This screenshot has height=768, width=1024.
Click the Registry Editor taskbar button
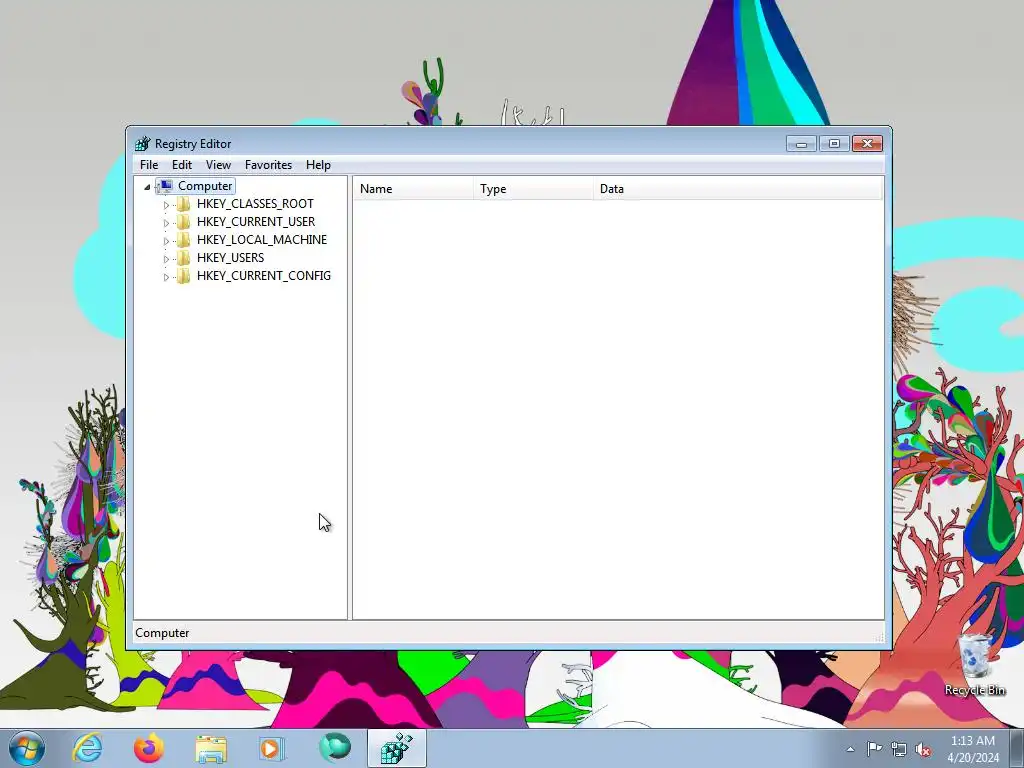point(396,748)
